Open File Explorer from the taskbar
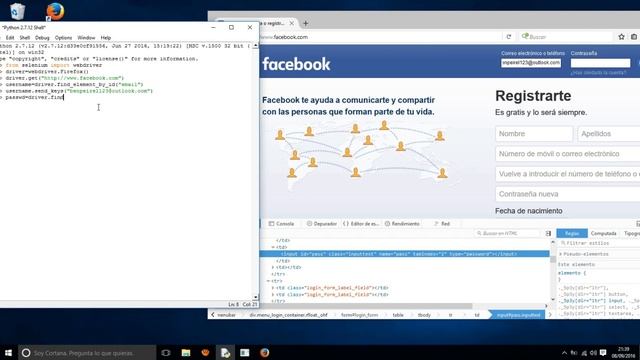Screen dimensions: 640x360 [186, 353]
